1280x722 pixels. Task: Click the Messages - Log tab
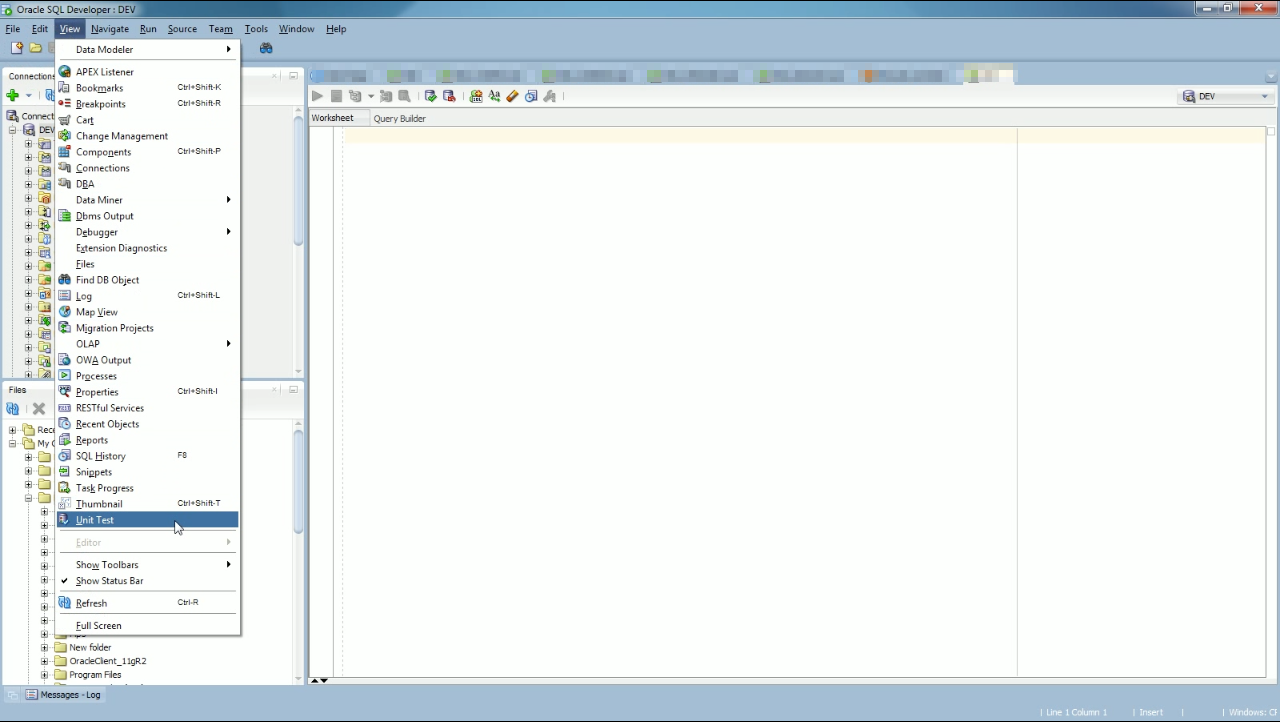click(63, 694)
